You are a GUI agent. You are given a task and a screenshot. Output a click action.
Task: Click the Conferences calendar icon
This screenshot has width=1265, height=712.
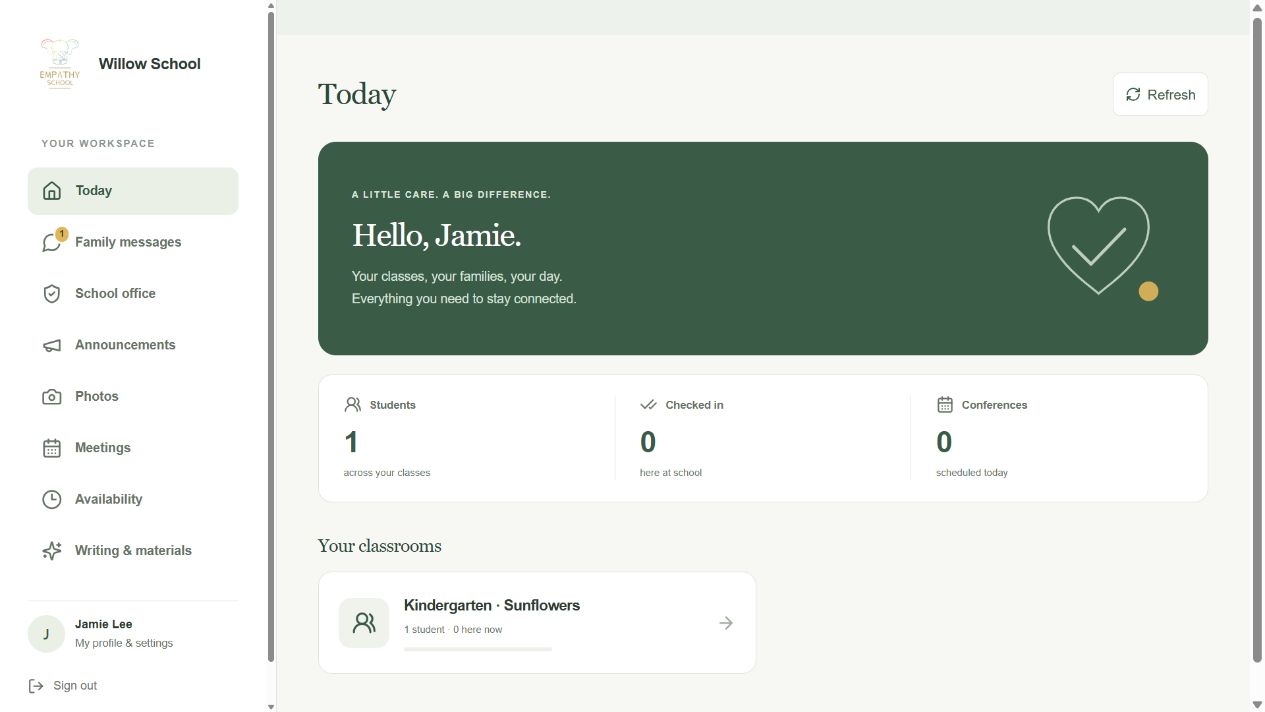pos(945,405)
